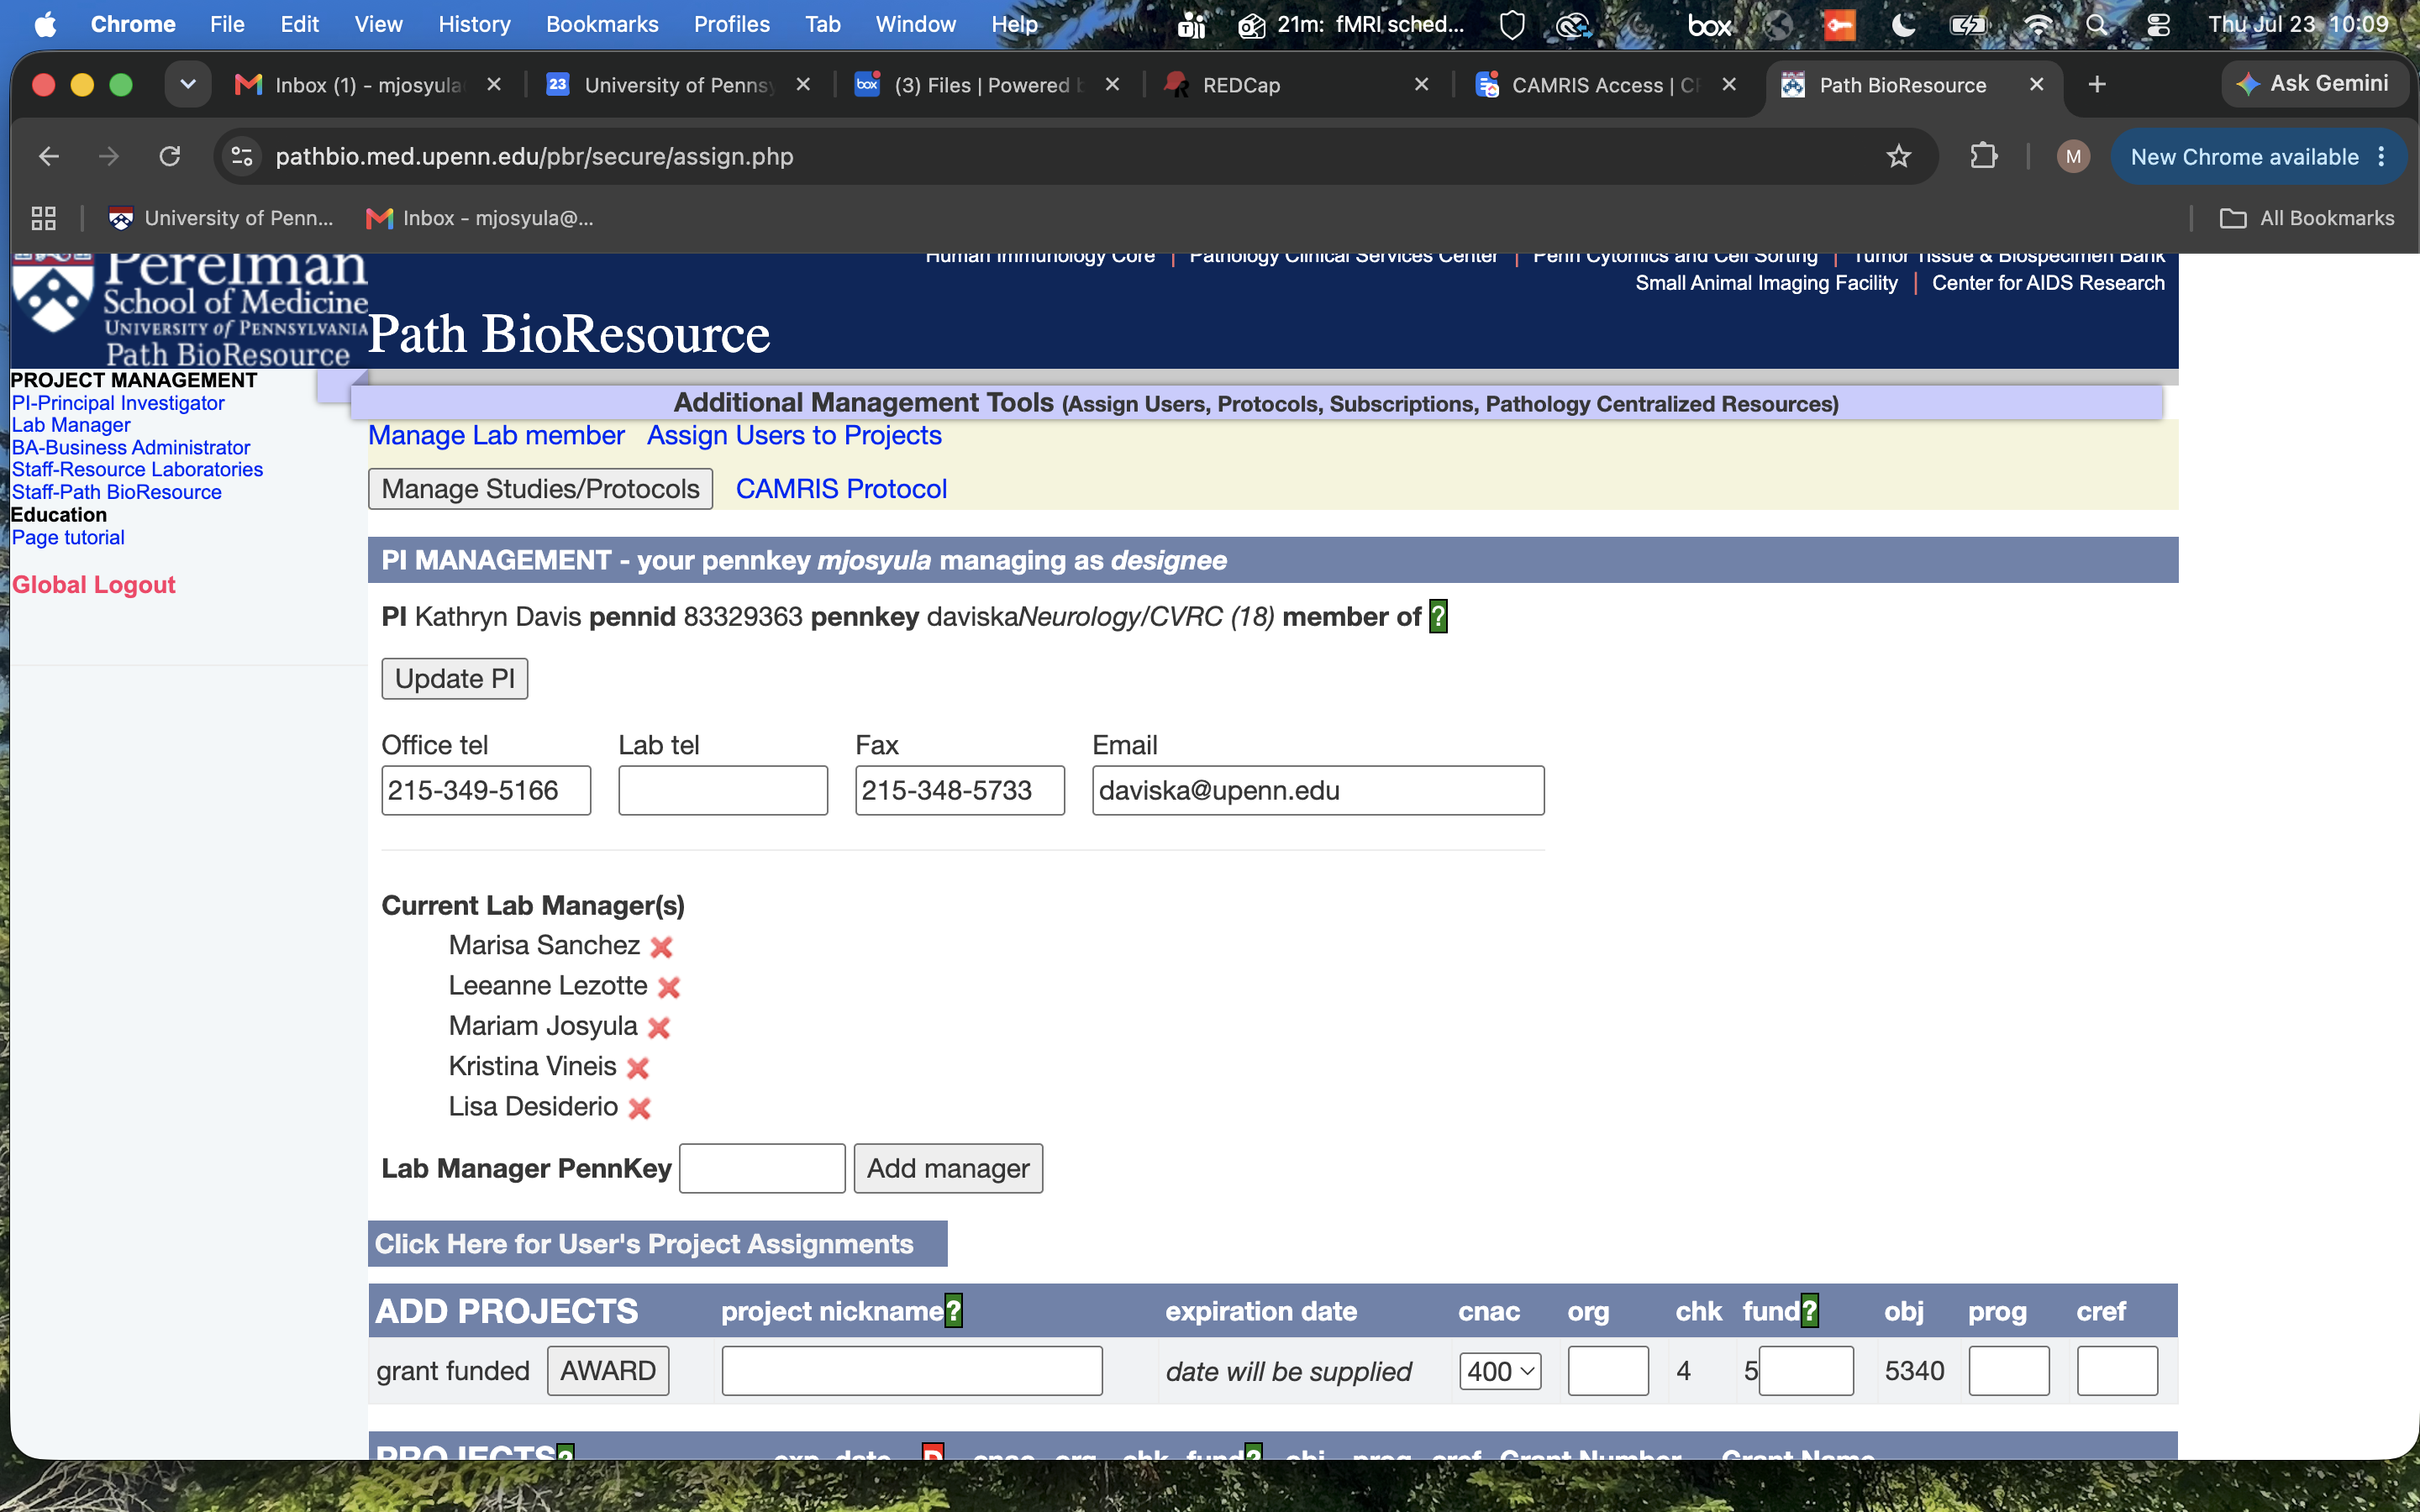The height and width of the screenshot is (1512, 2420).
Task: Reload the Path BioResource page
Action: (x=170, y=156)
